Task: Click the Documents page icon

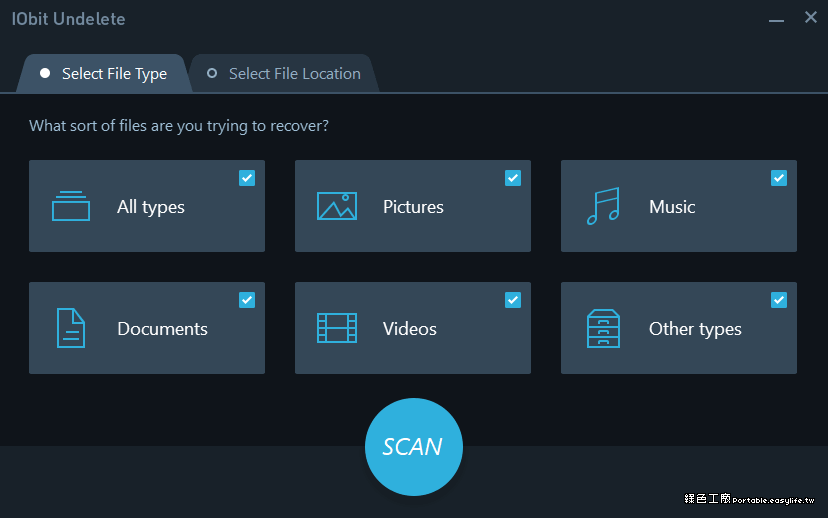Action: click(x=71, y=328)
